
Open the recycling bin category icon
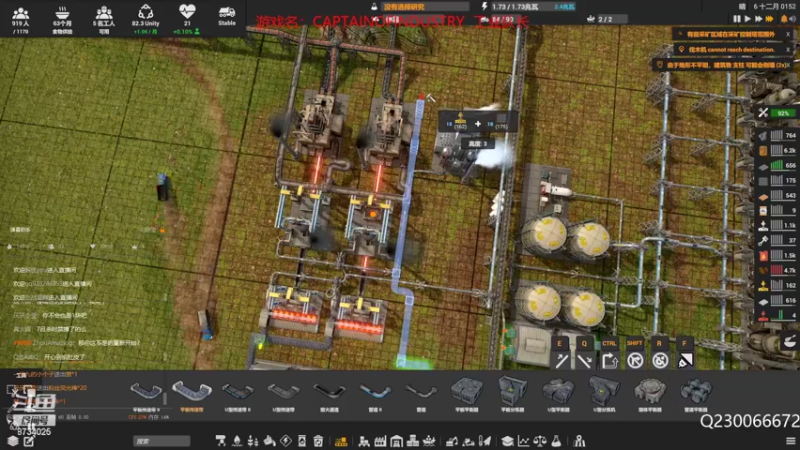(318, 441)
